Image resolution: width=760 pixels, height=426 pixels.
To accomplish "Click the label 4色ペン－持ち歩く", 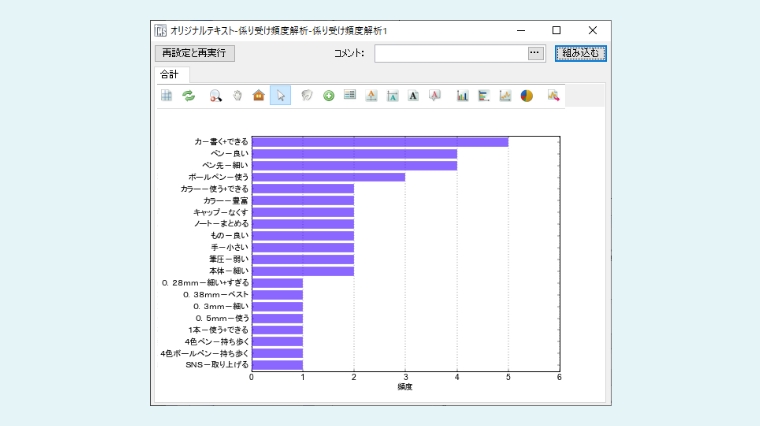I will [x=217, y=342].
